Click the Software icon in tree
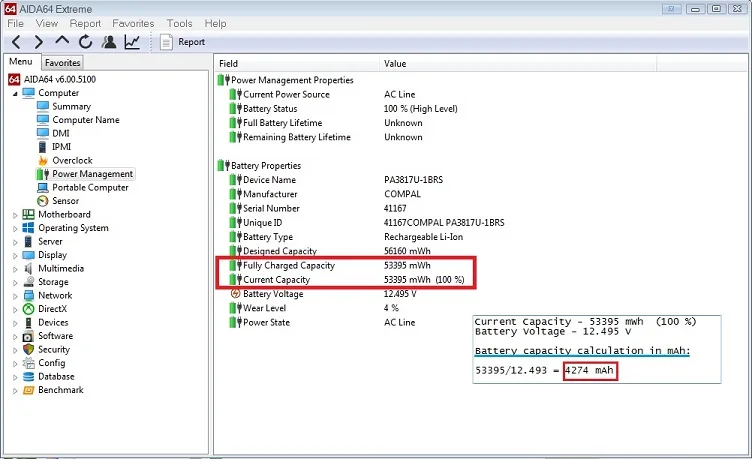752x459 pixels. pyautogui.click(x=28, y=336)
